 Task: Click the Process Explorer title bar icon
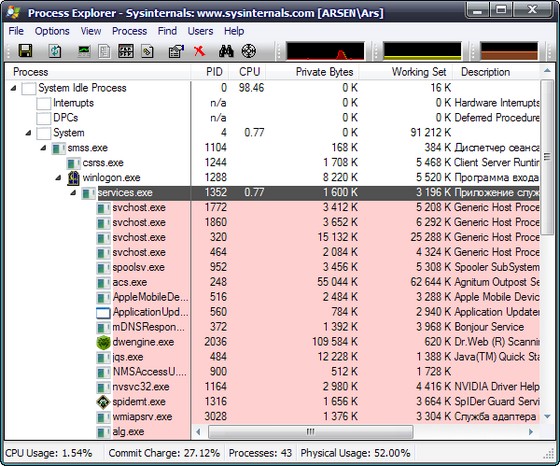point(14,12)
